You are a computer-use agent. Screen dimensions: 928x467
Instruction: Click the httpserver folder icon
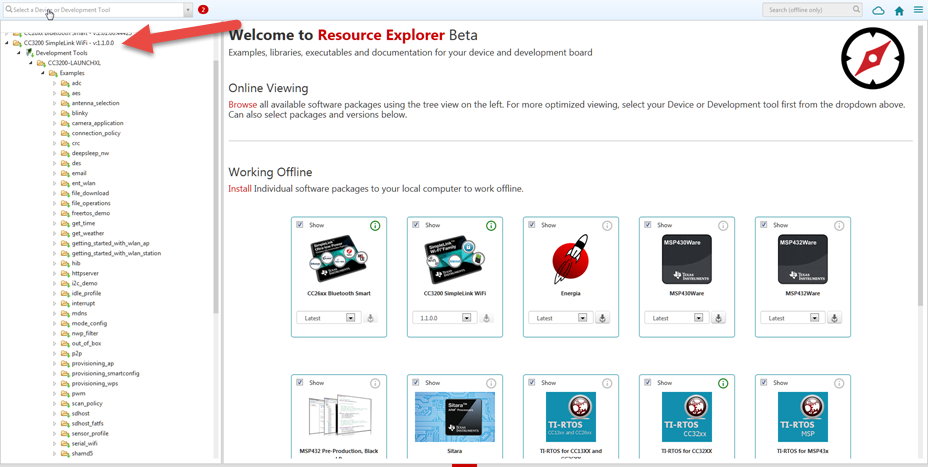click(65, 273)
